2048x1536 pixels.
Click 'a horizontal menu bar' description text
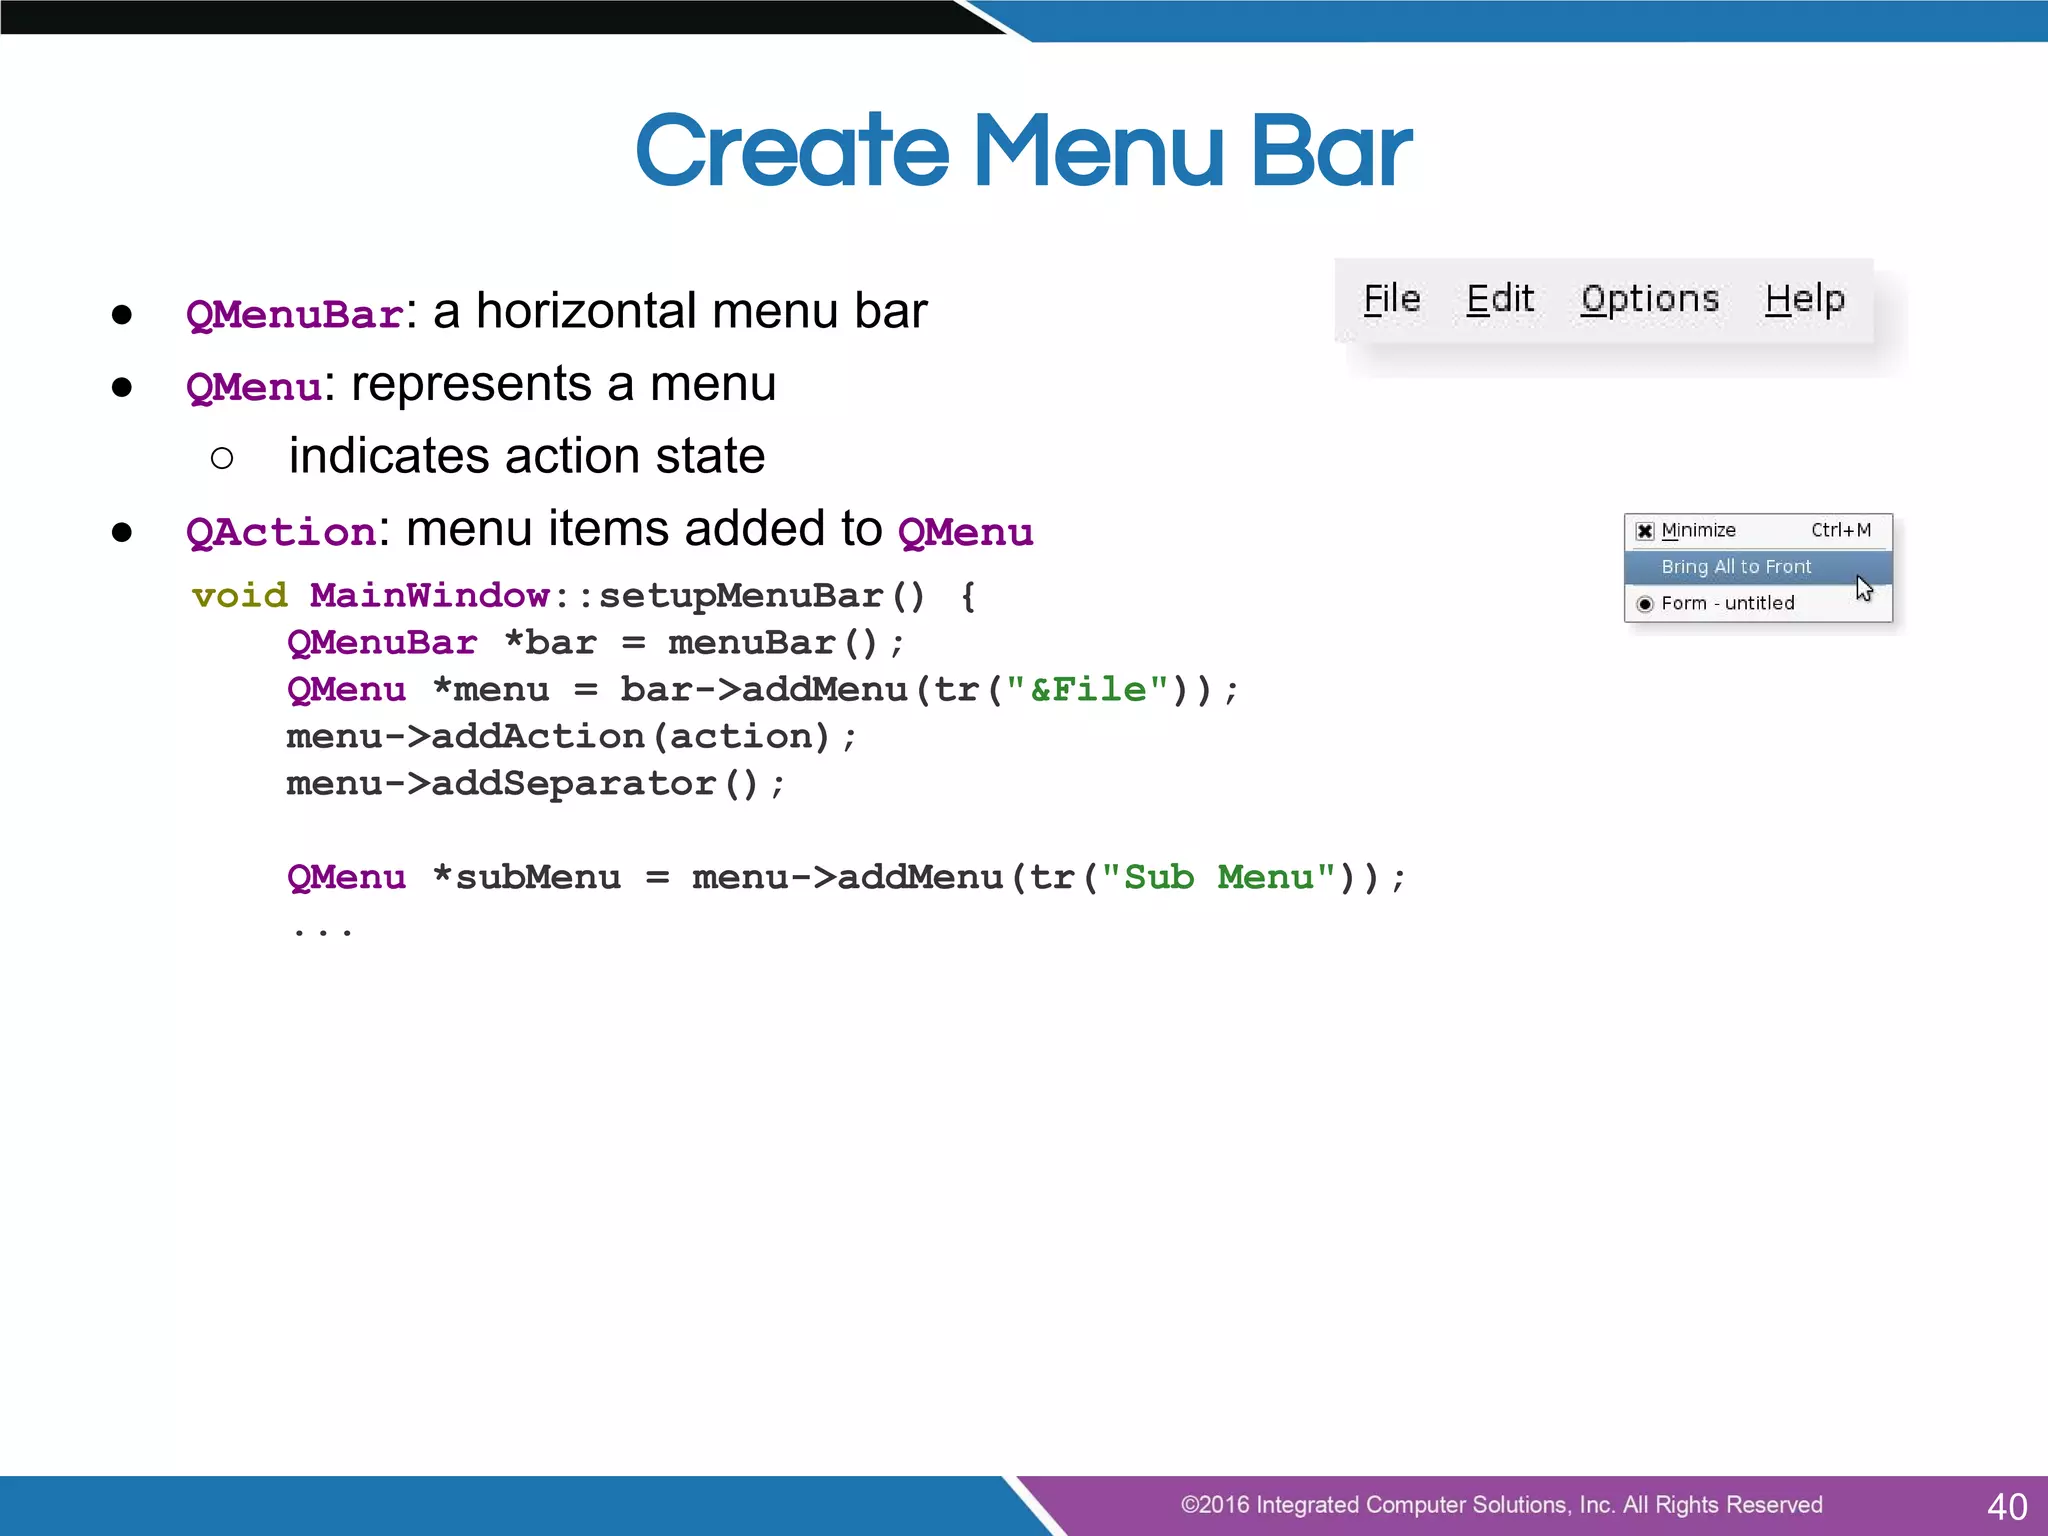pos(681,311)
